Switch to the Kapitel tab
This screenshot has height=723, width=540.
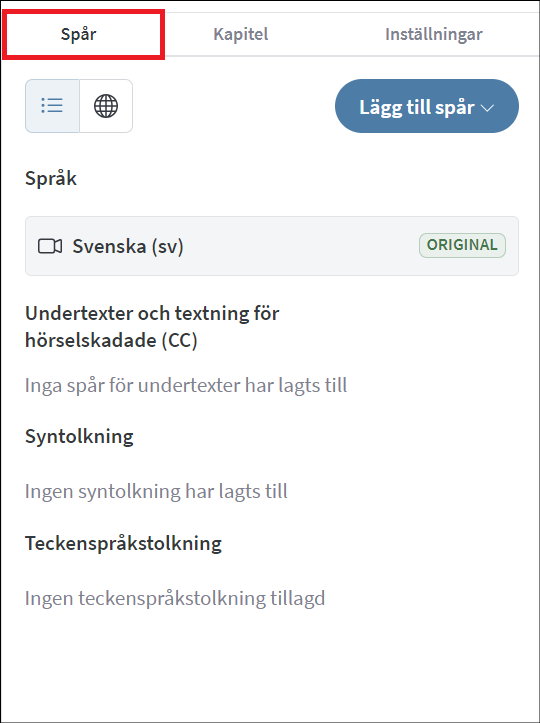coord(241,34)
